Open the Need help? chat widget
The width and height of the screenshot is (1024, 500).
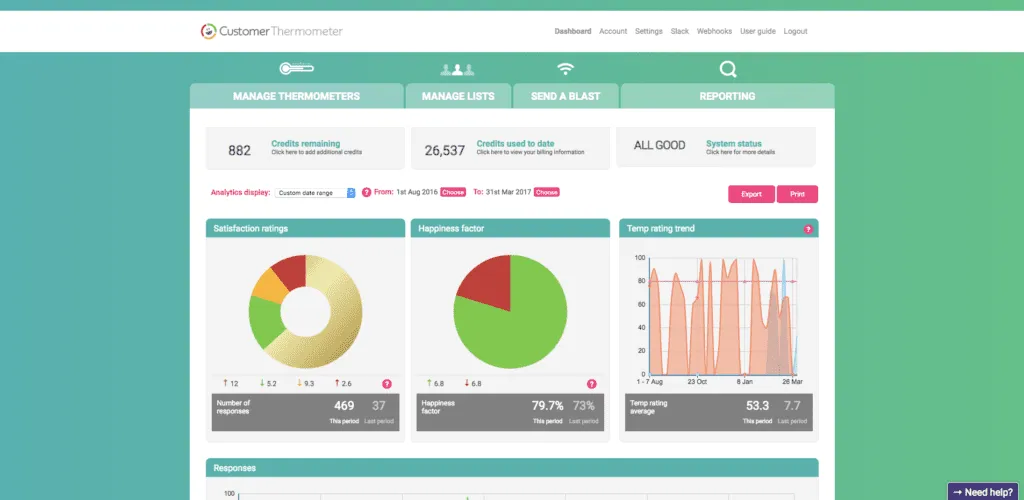pos(984,491)
